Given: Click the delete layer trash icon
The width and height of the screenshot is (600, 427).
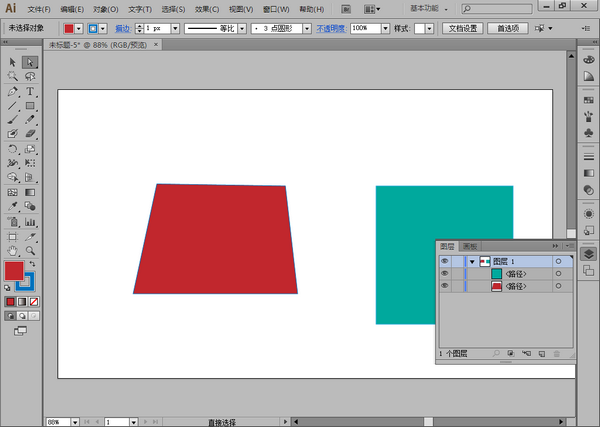Looking at the screenshot, I should tap(557, 353).
